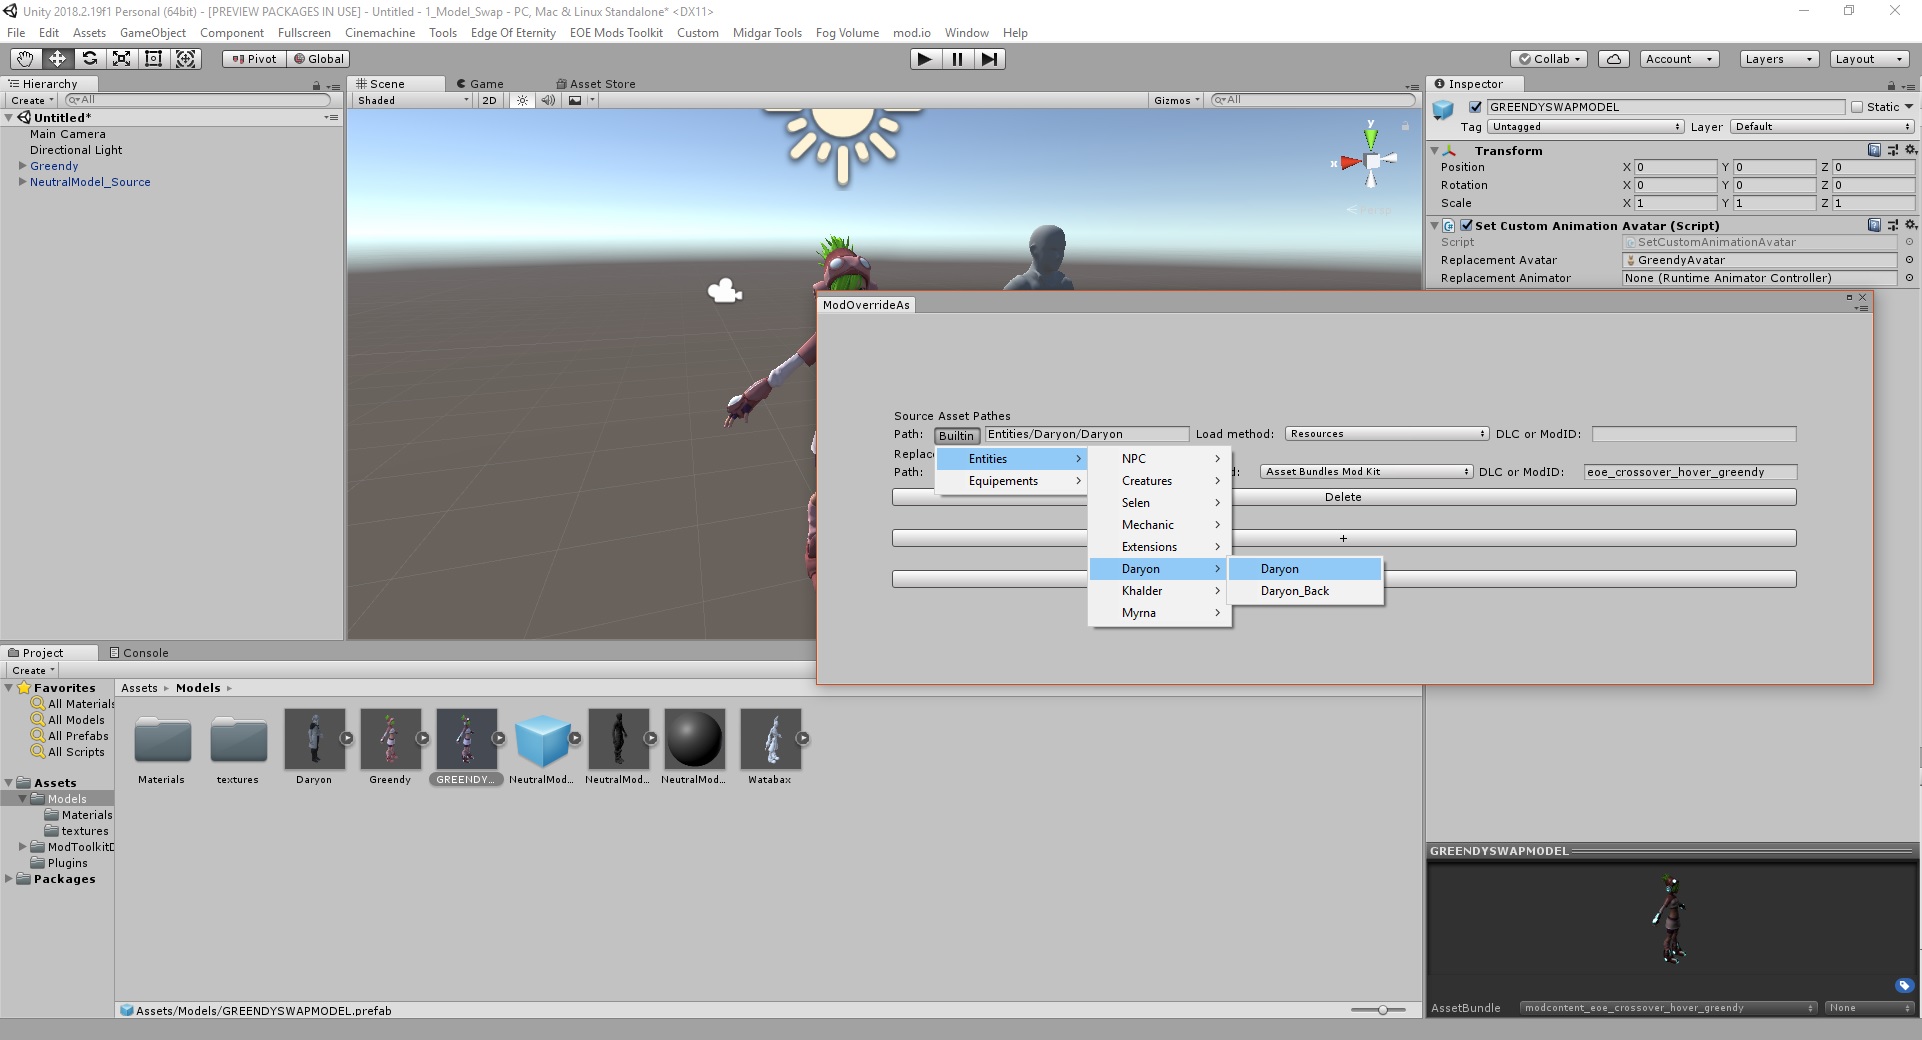
Task: Click the plus add button
Action: point(1343,538)
